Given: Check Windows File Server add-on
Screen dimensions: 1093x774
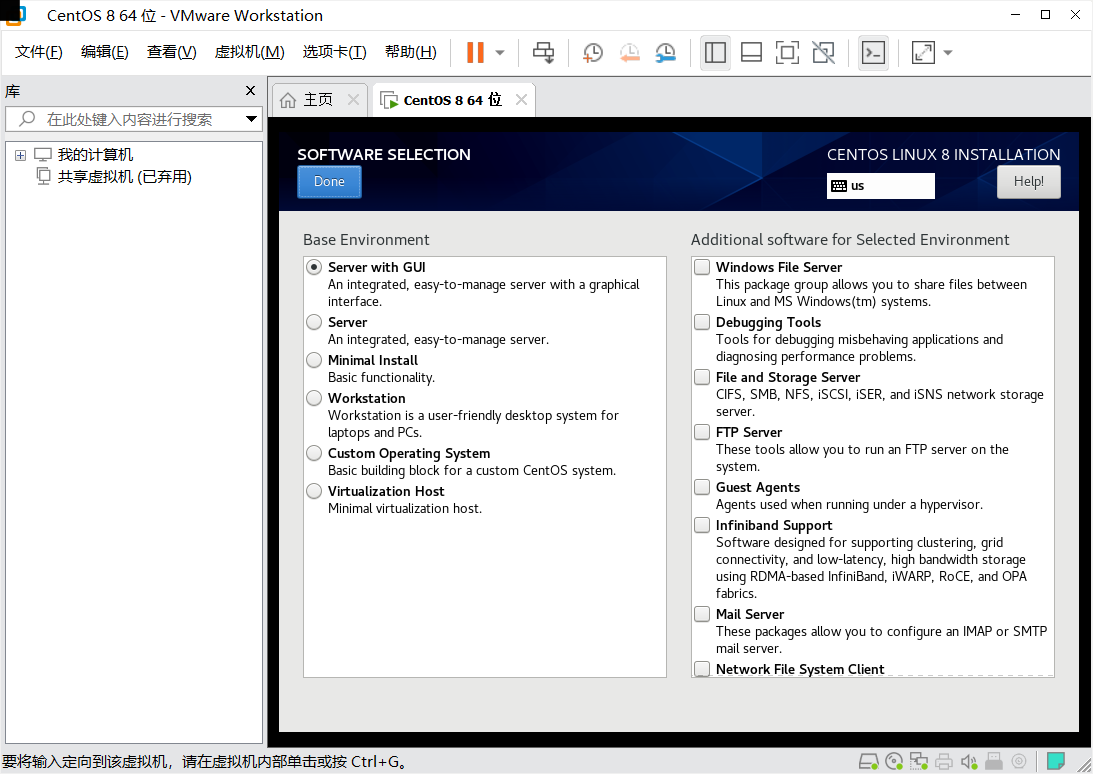Looking at the screenshot, I should (x=702, y=267).
